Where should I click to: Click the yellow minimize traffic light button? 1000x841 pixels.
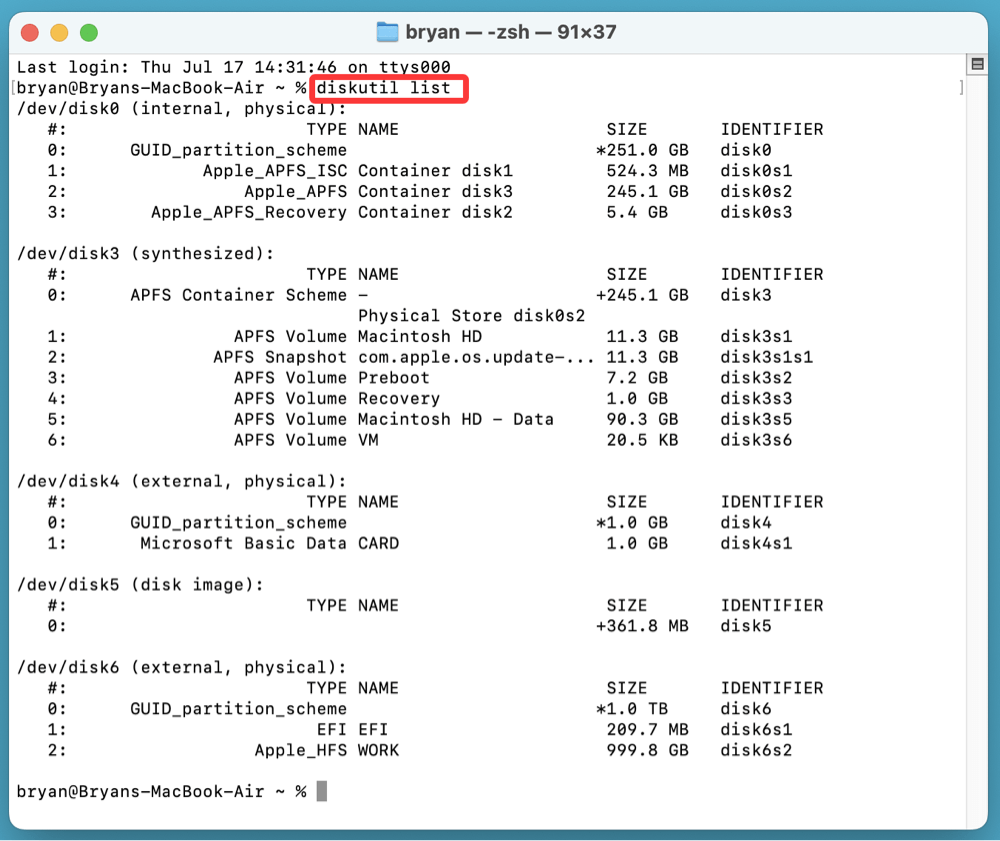tap(59, 31)
